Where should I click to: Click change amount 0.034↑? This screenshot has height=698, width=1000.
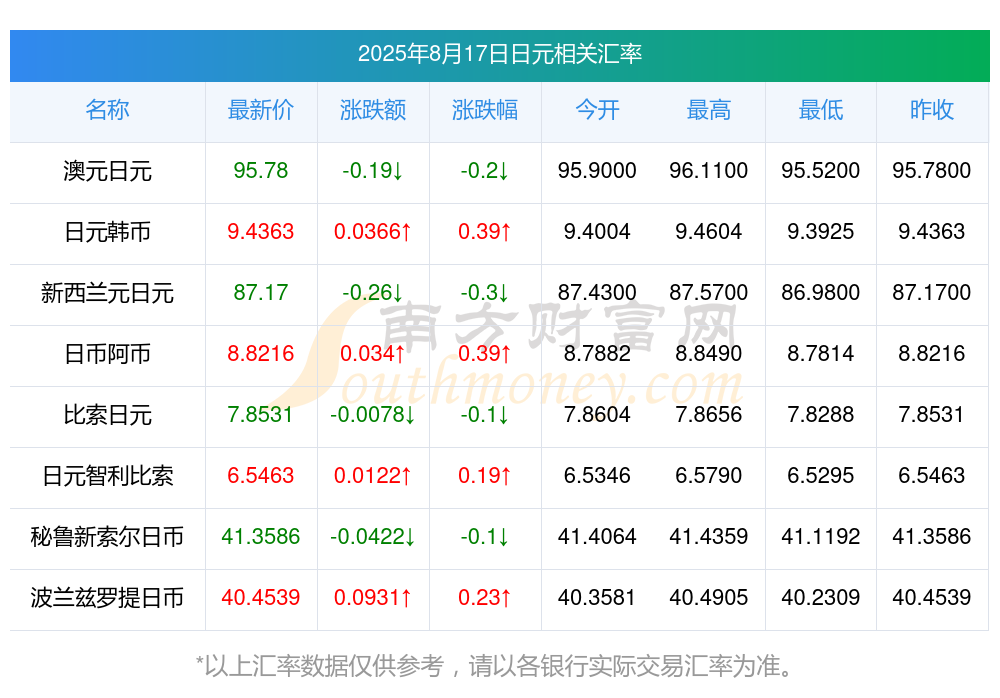[372, 353]
